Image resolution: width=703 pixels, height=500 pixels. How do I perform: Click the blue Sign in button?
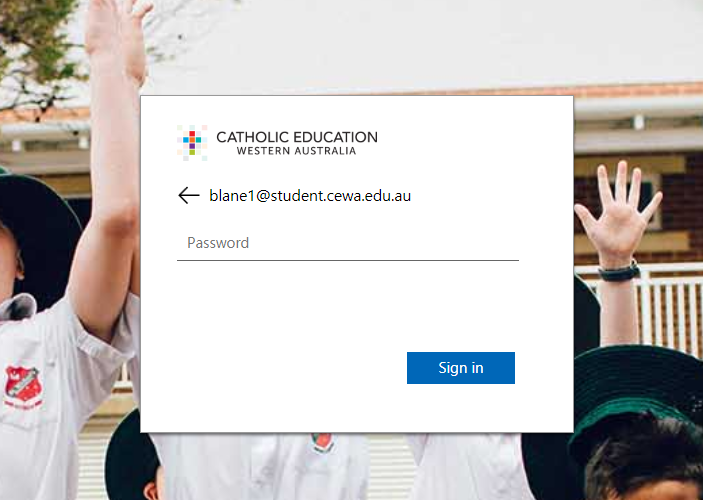click(461, 368)
